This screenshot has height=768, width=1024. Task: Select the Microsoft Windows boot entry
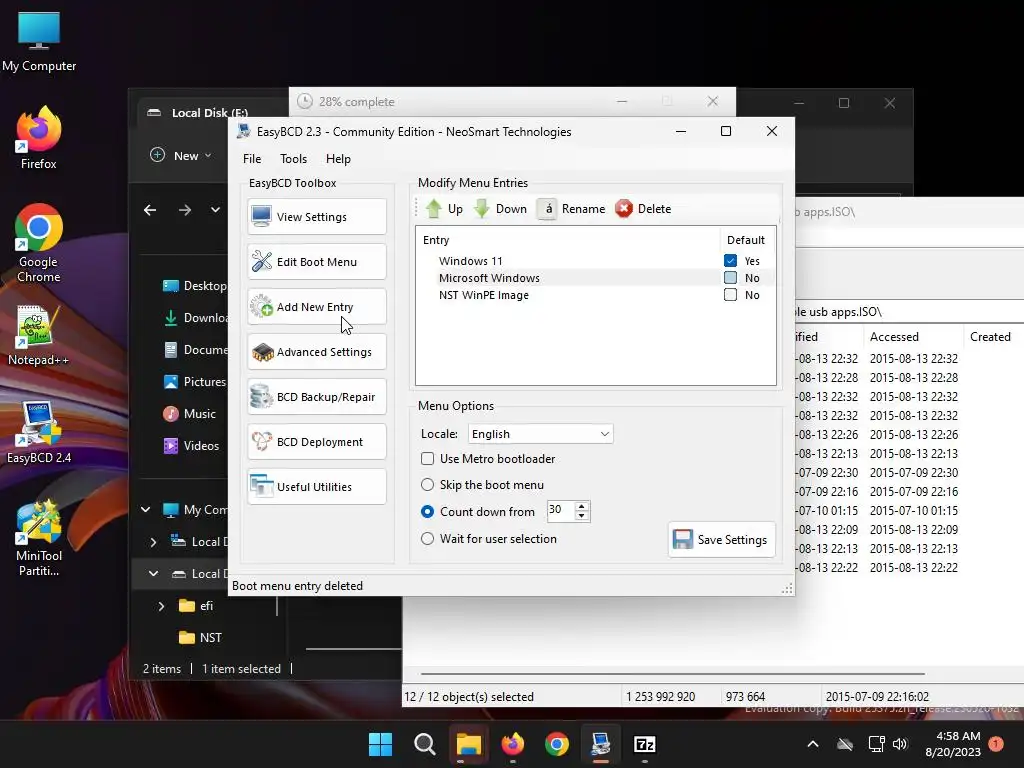click(489, 278)
